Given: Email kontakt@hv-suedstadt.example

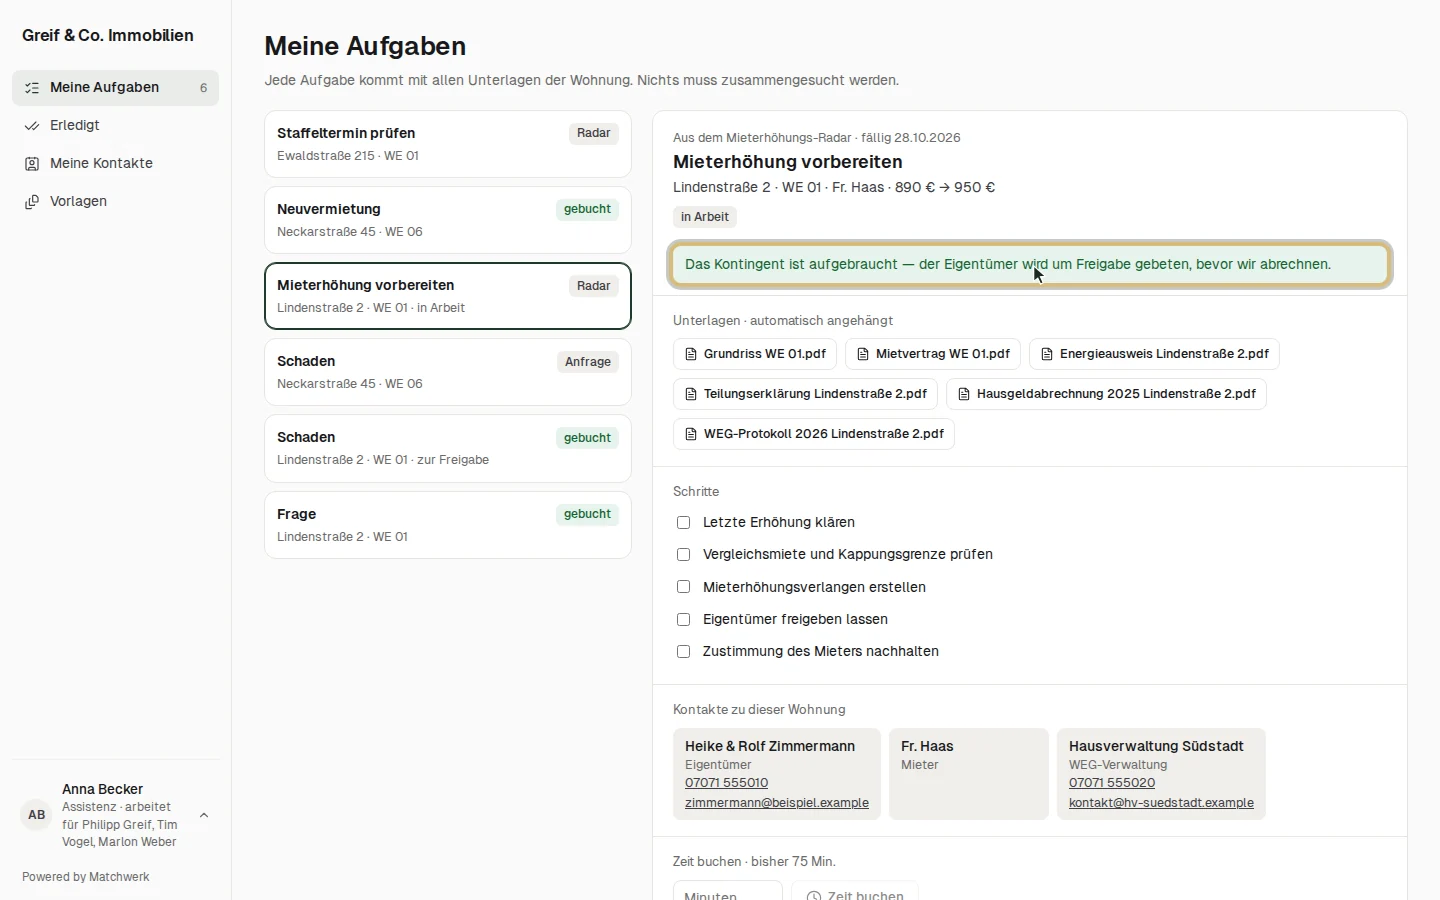Looking at the screenshot, I should click(1161, 803).
